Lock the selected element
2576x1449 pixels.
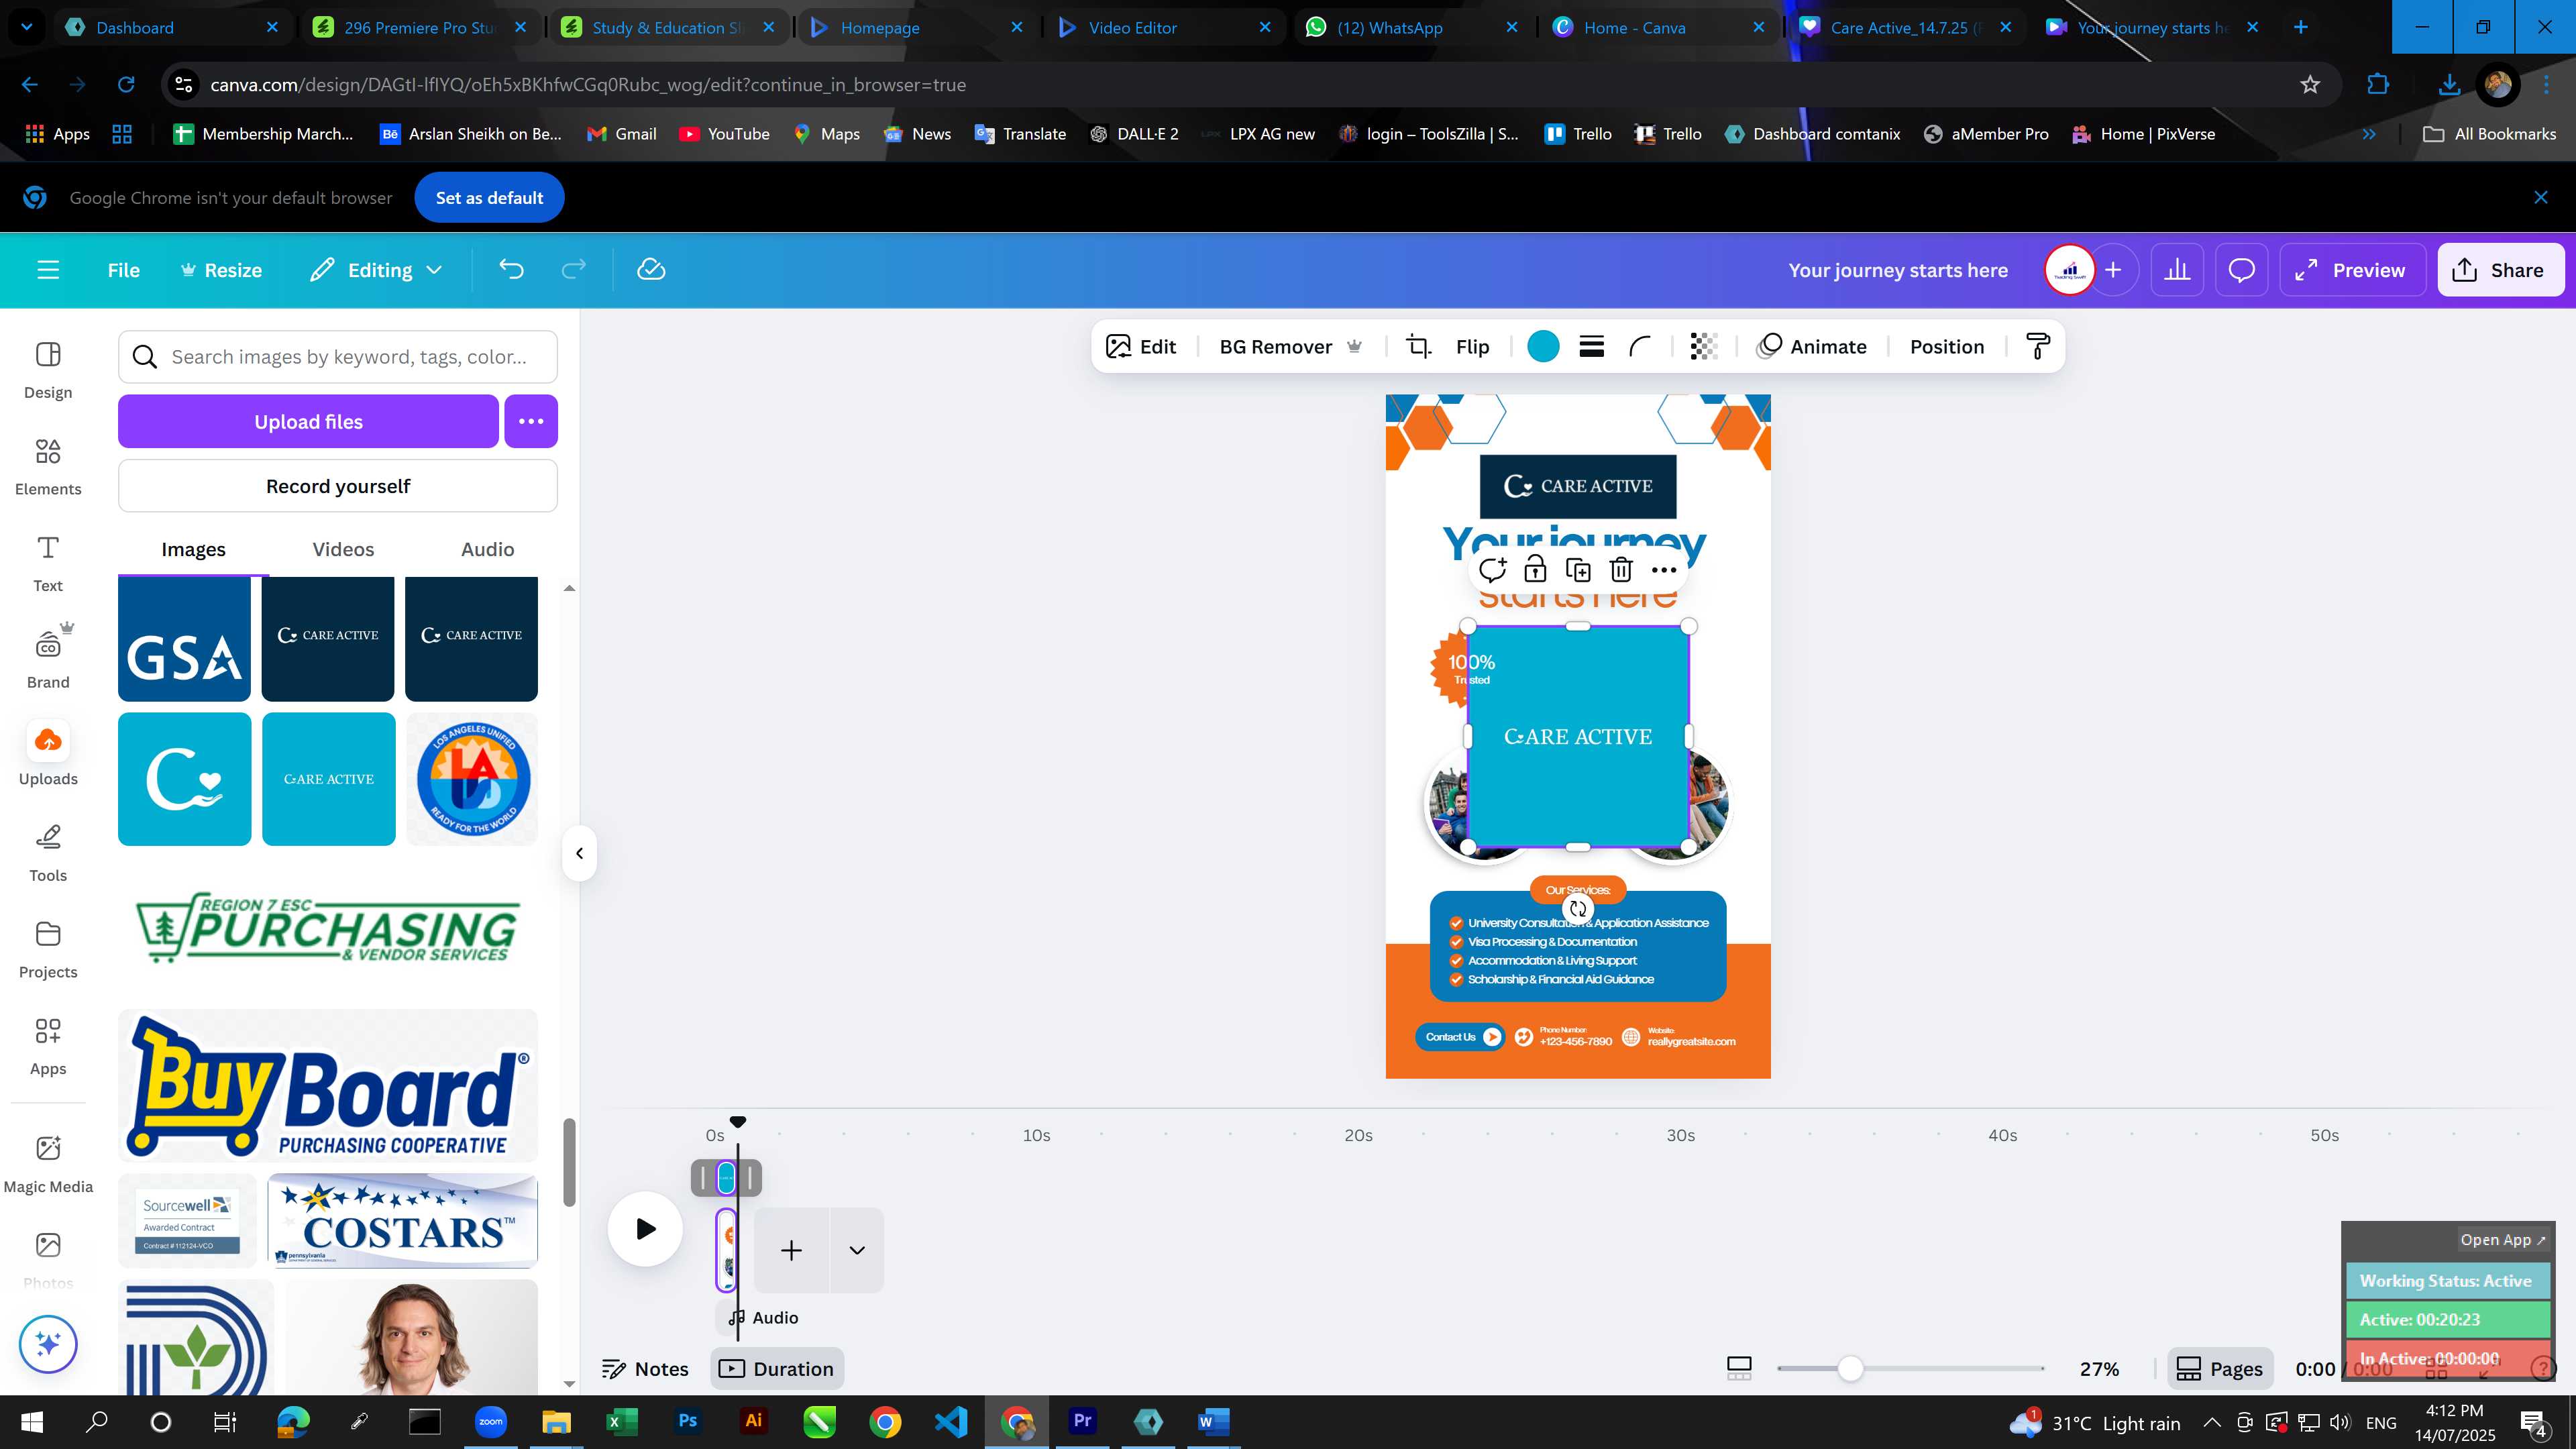tap(1535, 570)
